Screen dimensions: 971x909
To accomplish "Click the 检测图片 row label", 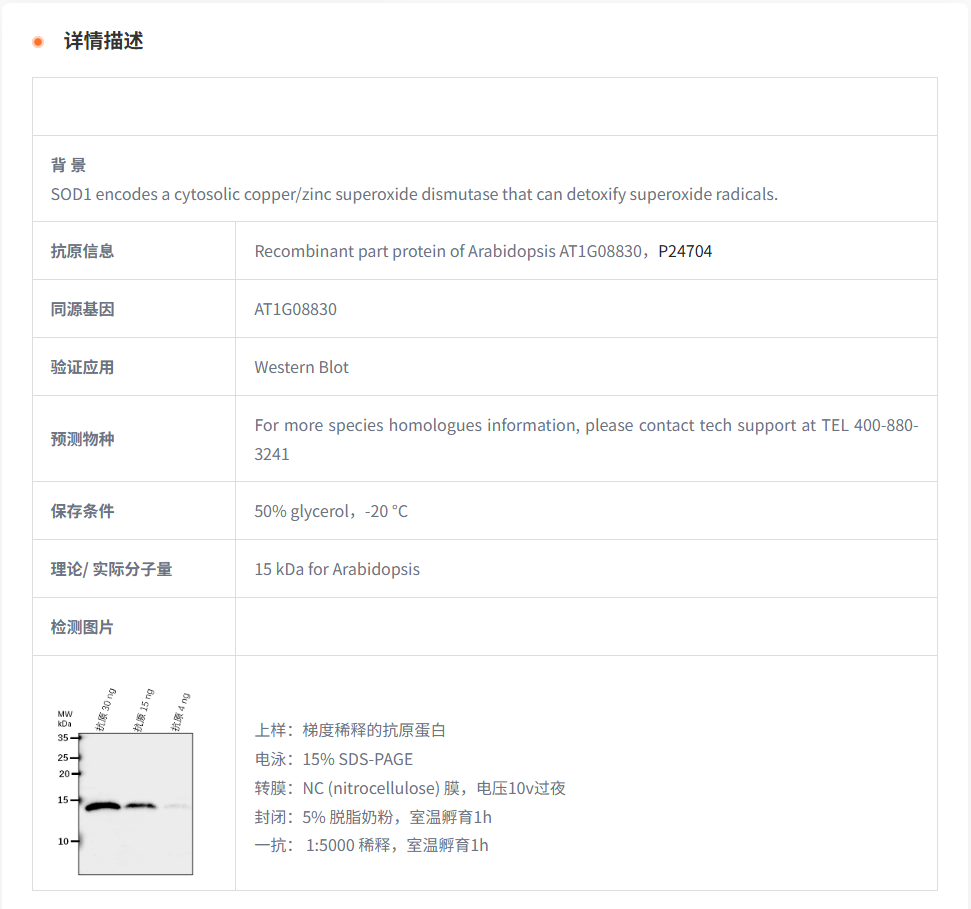I will tap(82, 627).
